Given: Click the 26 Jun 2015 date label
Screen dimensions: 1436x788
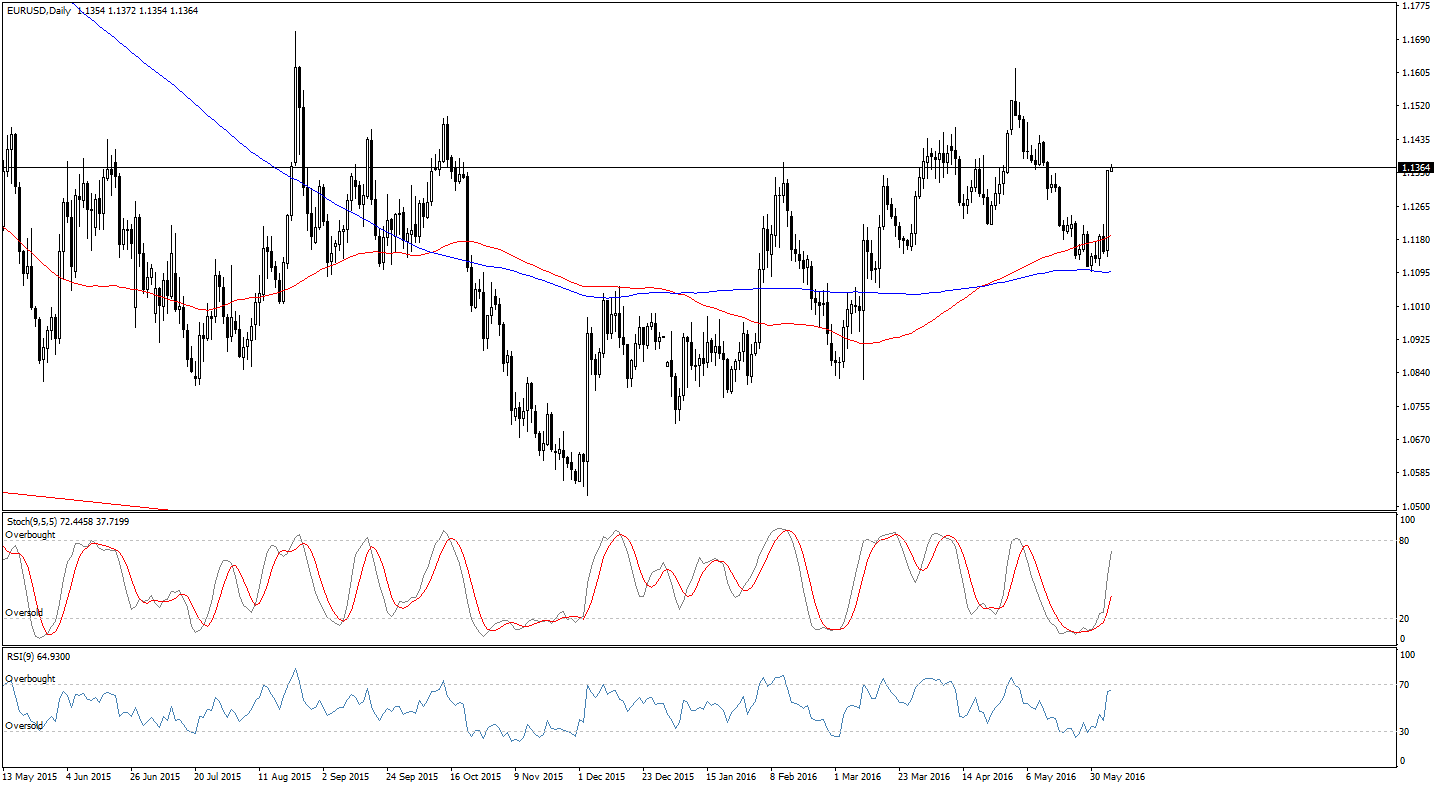Looking at the screenshot, I should [x=156, y=776].
